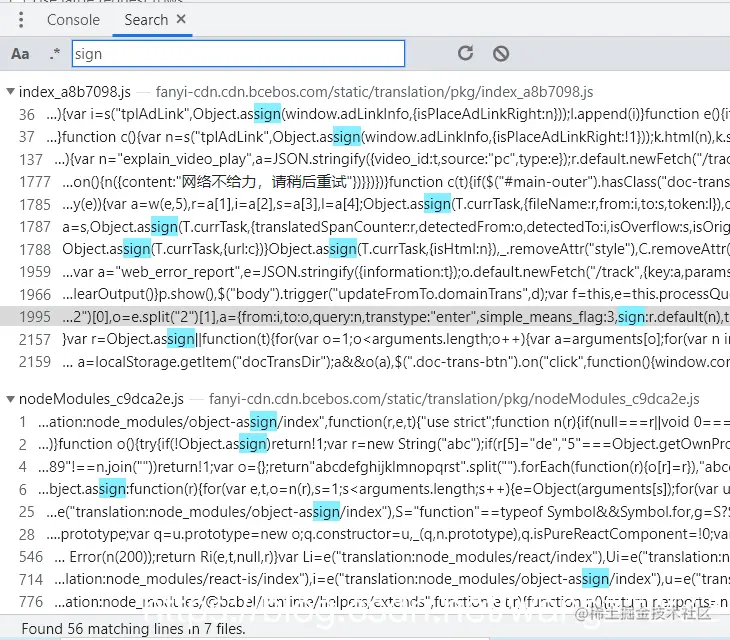
Task: Open line 2159 docTransDir result
Action: (x=365, y=362)
